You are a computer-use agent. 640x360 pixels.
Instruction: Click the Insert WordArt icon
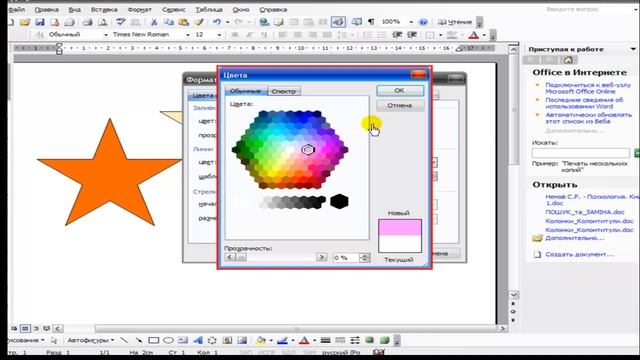[198, 340]
